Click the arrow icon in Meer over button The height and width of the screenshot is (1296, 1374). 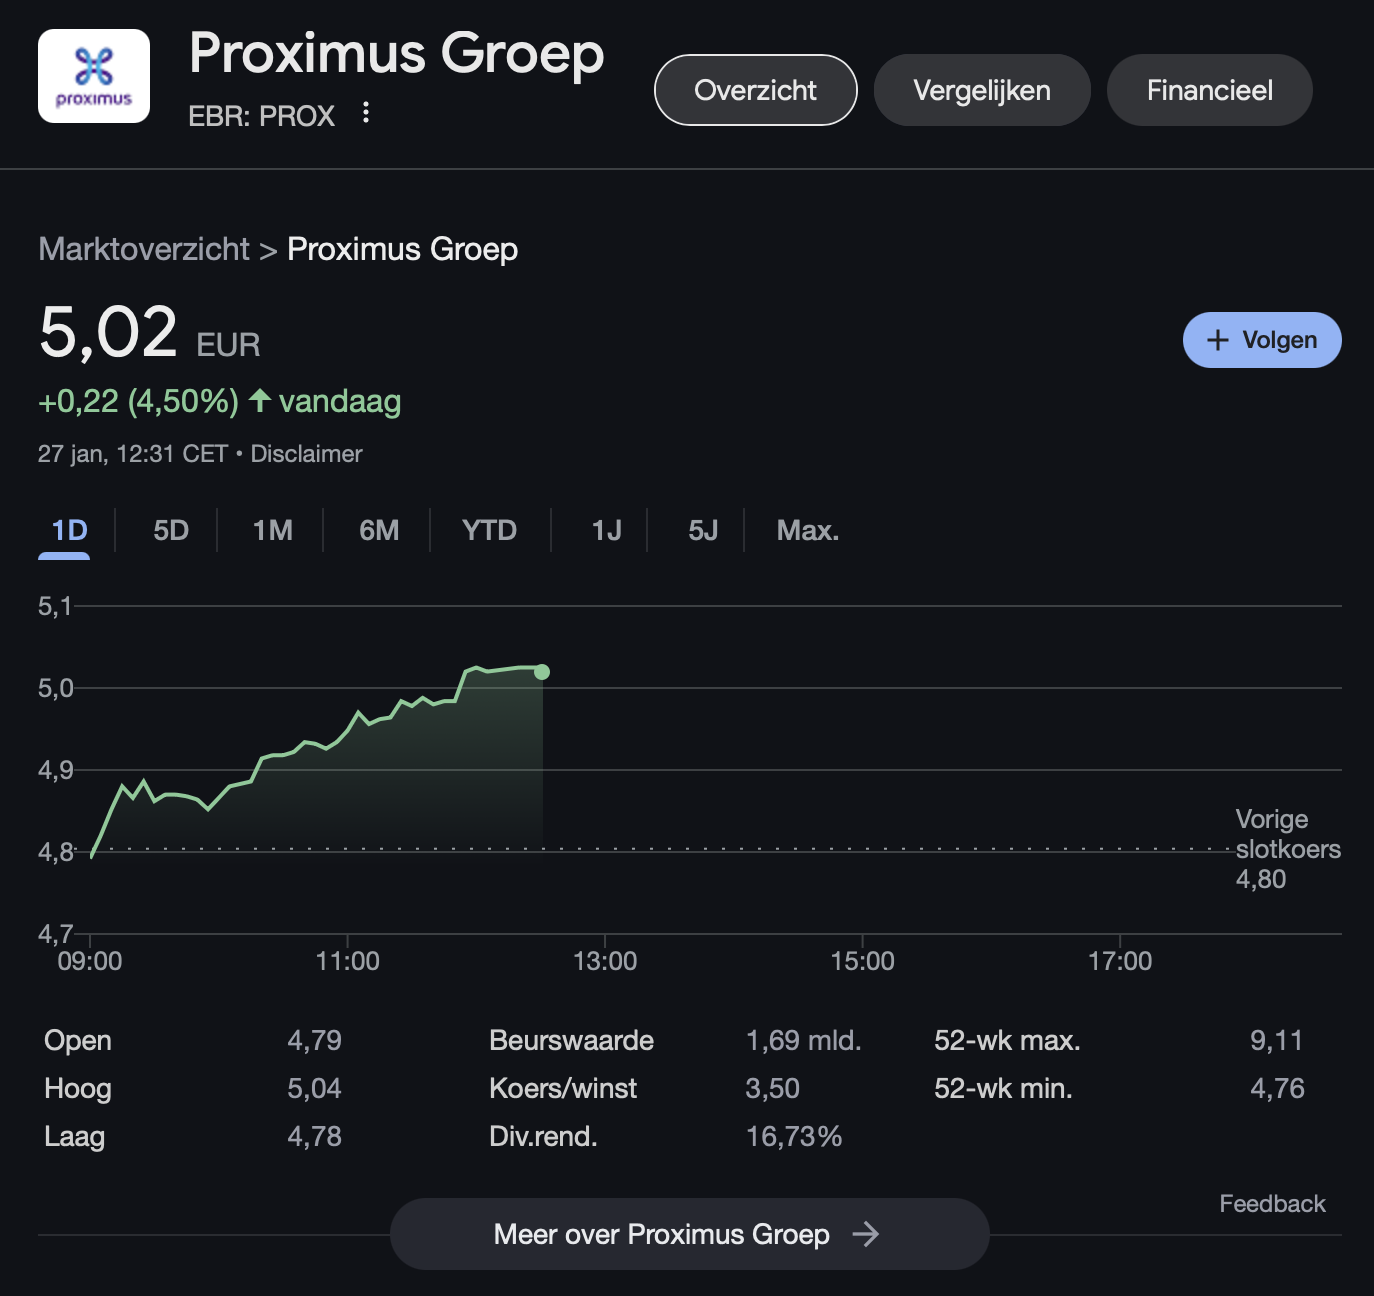pos(865,1234)
